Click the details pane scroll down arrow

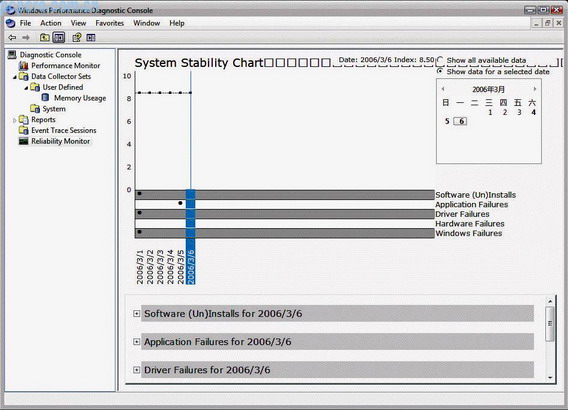pos(550,377)
